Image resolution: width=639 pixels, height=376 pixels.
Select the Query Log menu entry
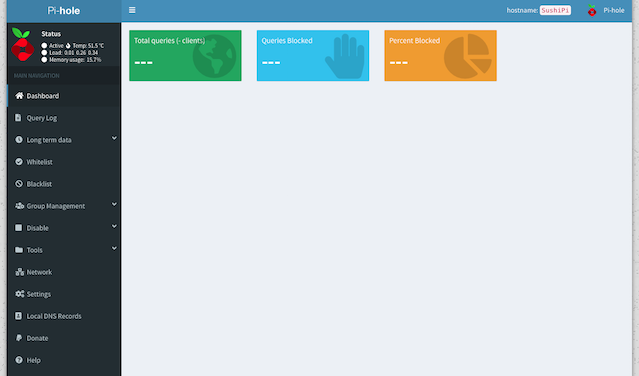[x=64, y=118]
